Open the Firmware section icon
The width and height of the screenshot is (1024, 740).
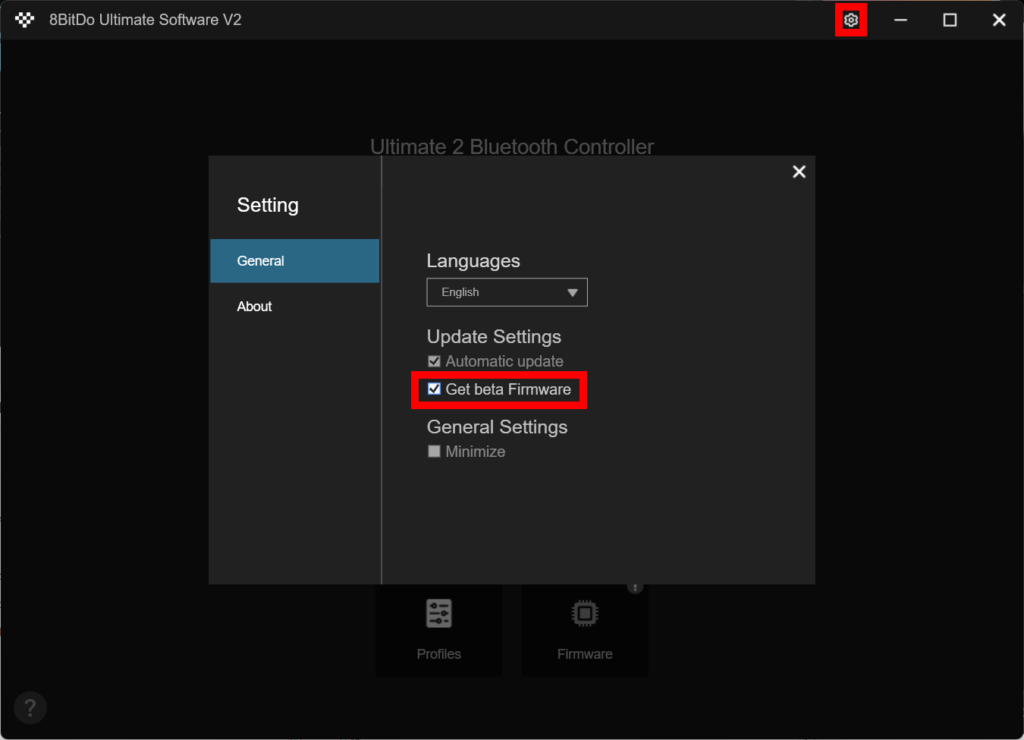tap(584, 613)
